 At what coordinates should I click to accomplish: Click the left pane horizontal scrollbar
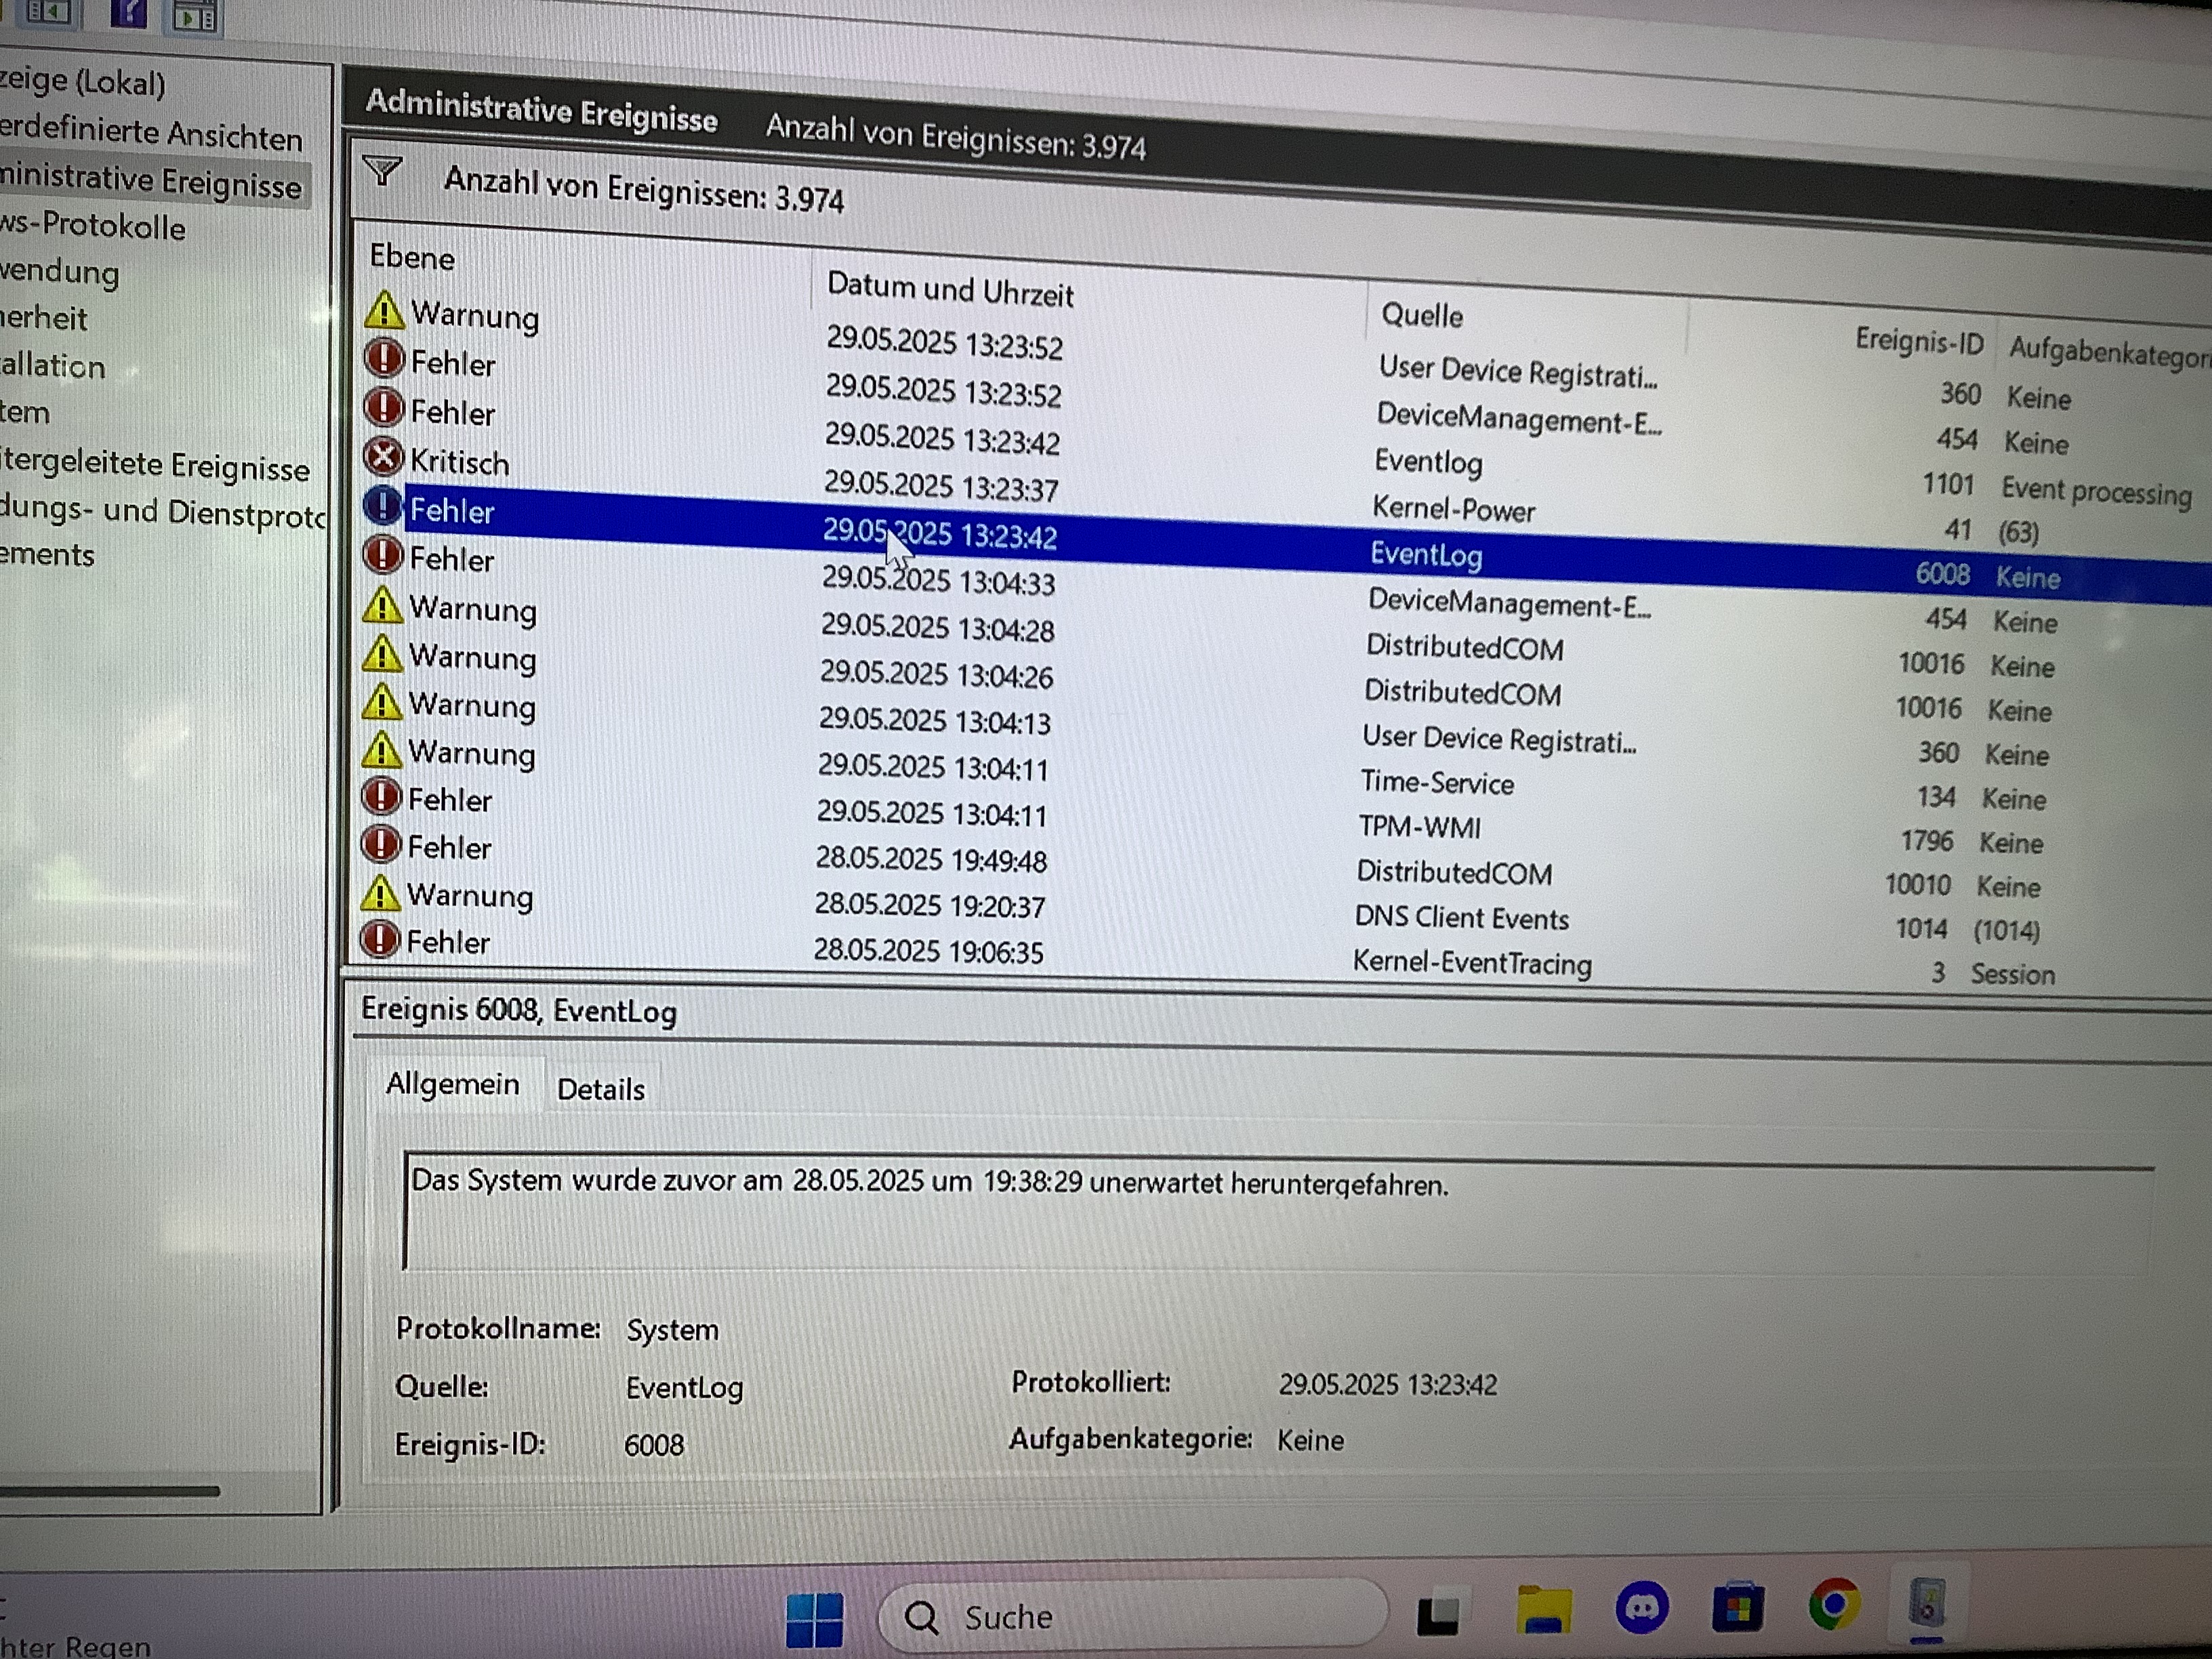pos(110,1491)
